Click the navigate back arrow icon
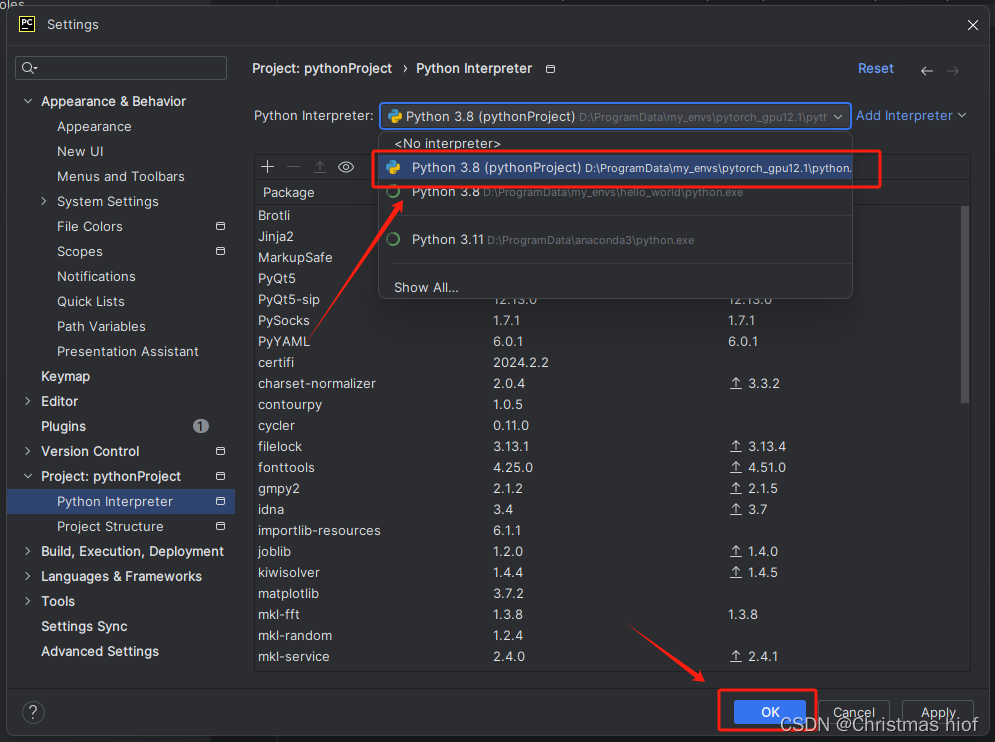This screenshot has height=742, width=995. click(x=926, y=70)
